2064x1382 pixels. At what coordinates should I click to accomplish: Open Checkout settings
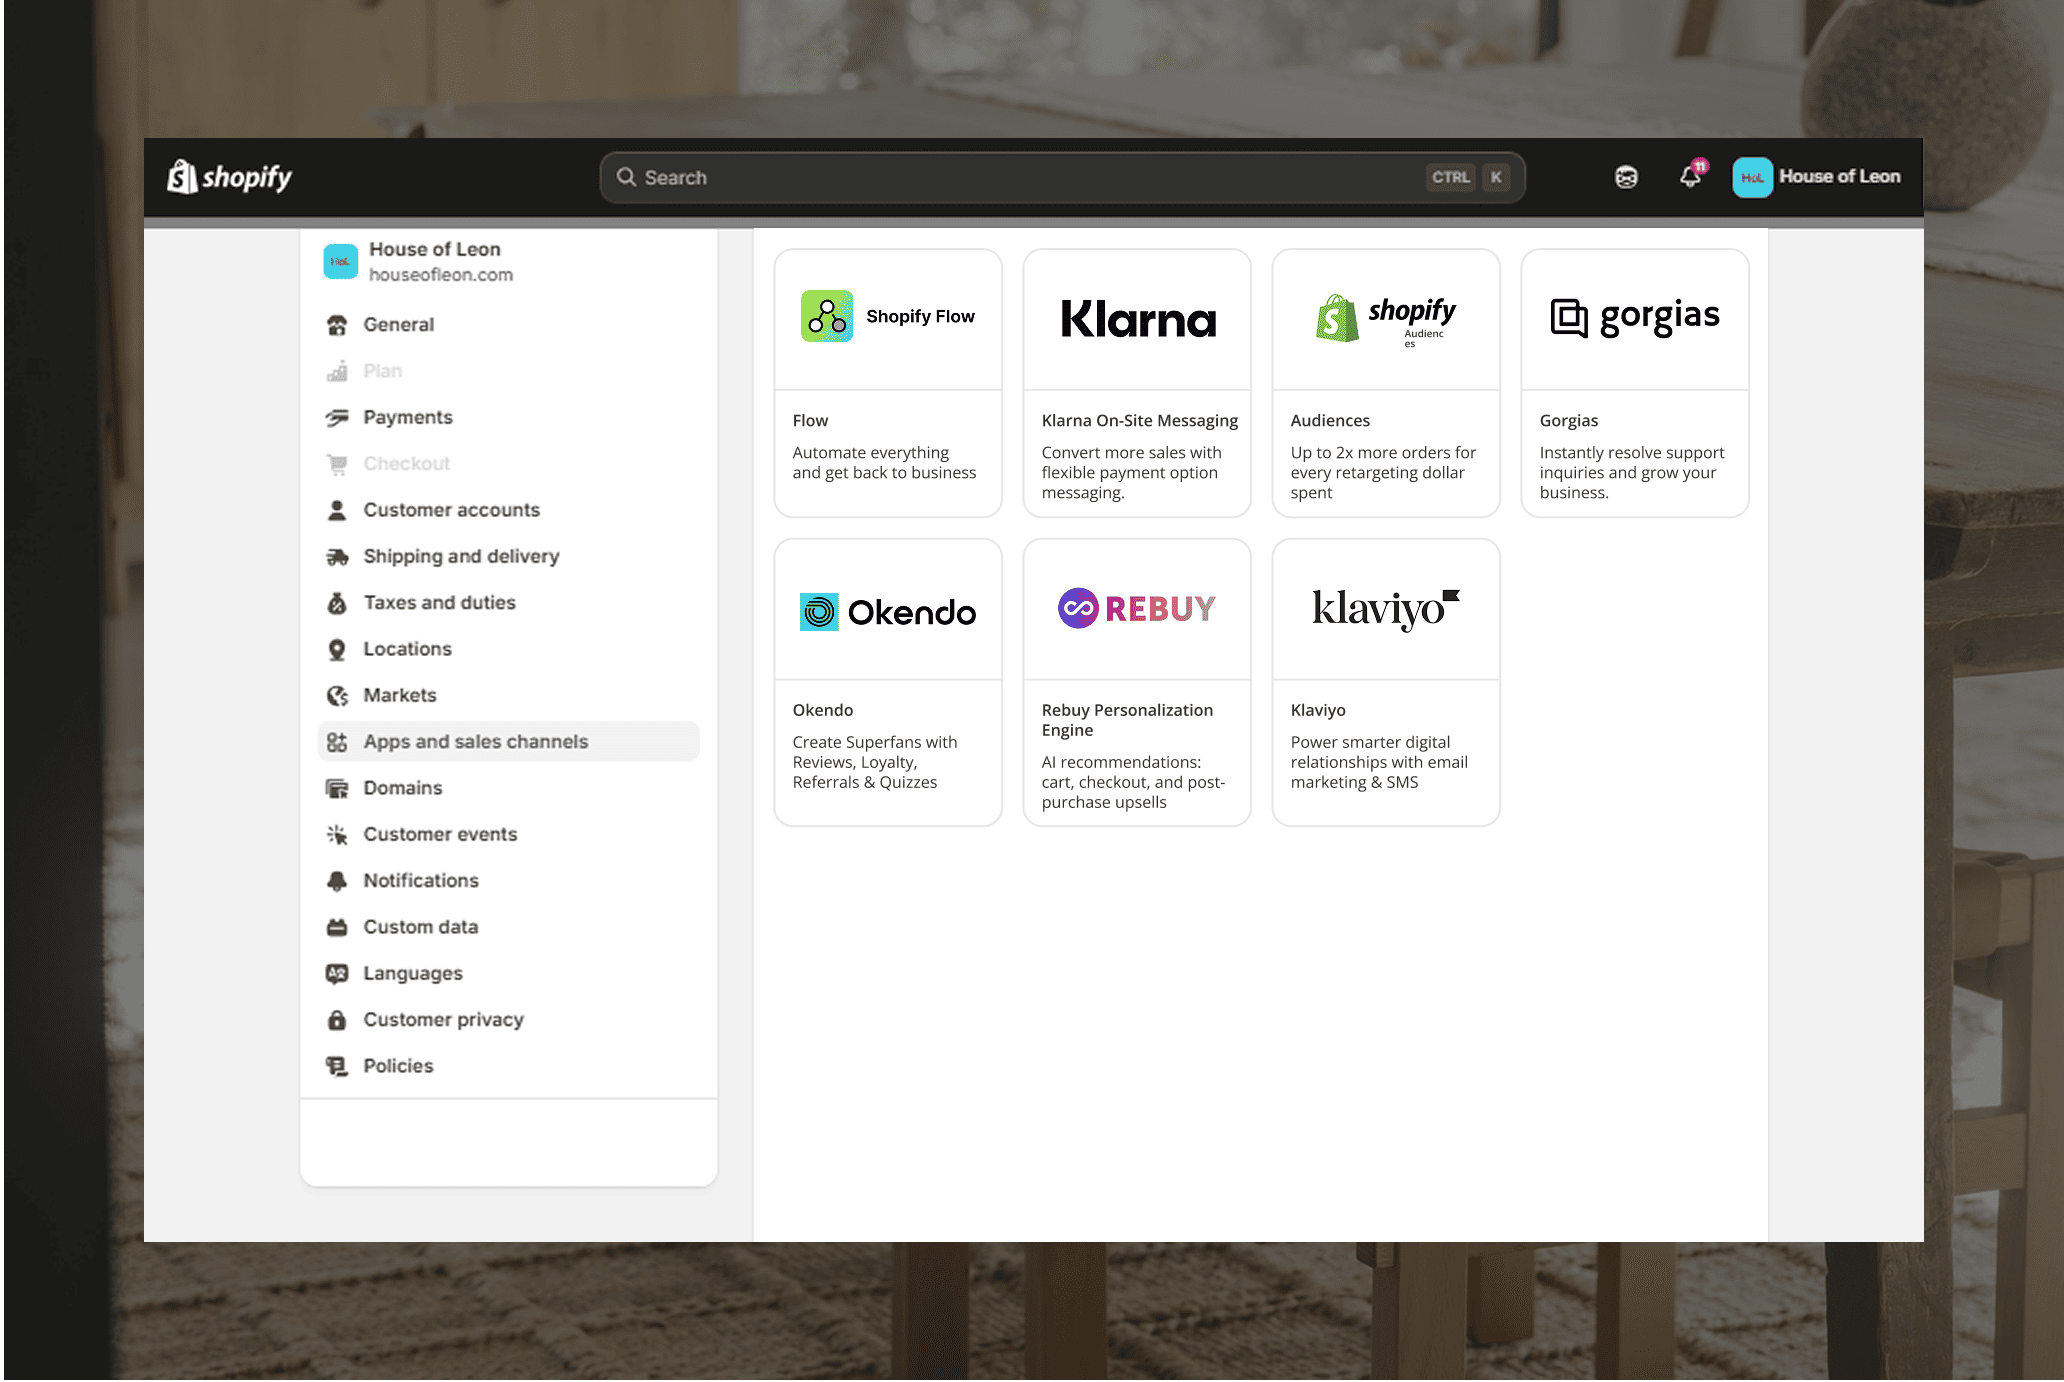click(406, 464)
